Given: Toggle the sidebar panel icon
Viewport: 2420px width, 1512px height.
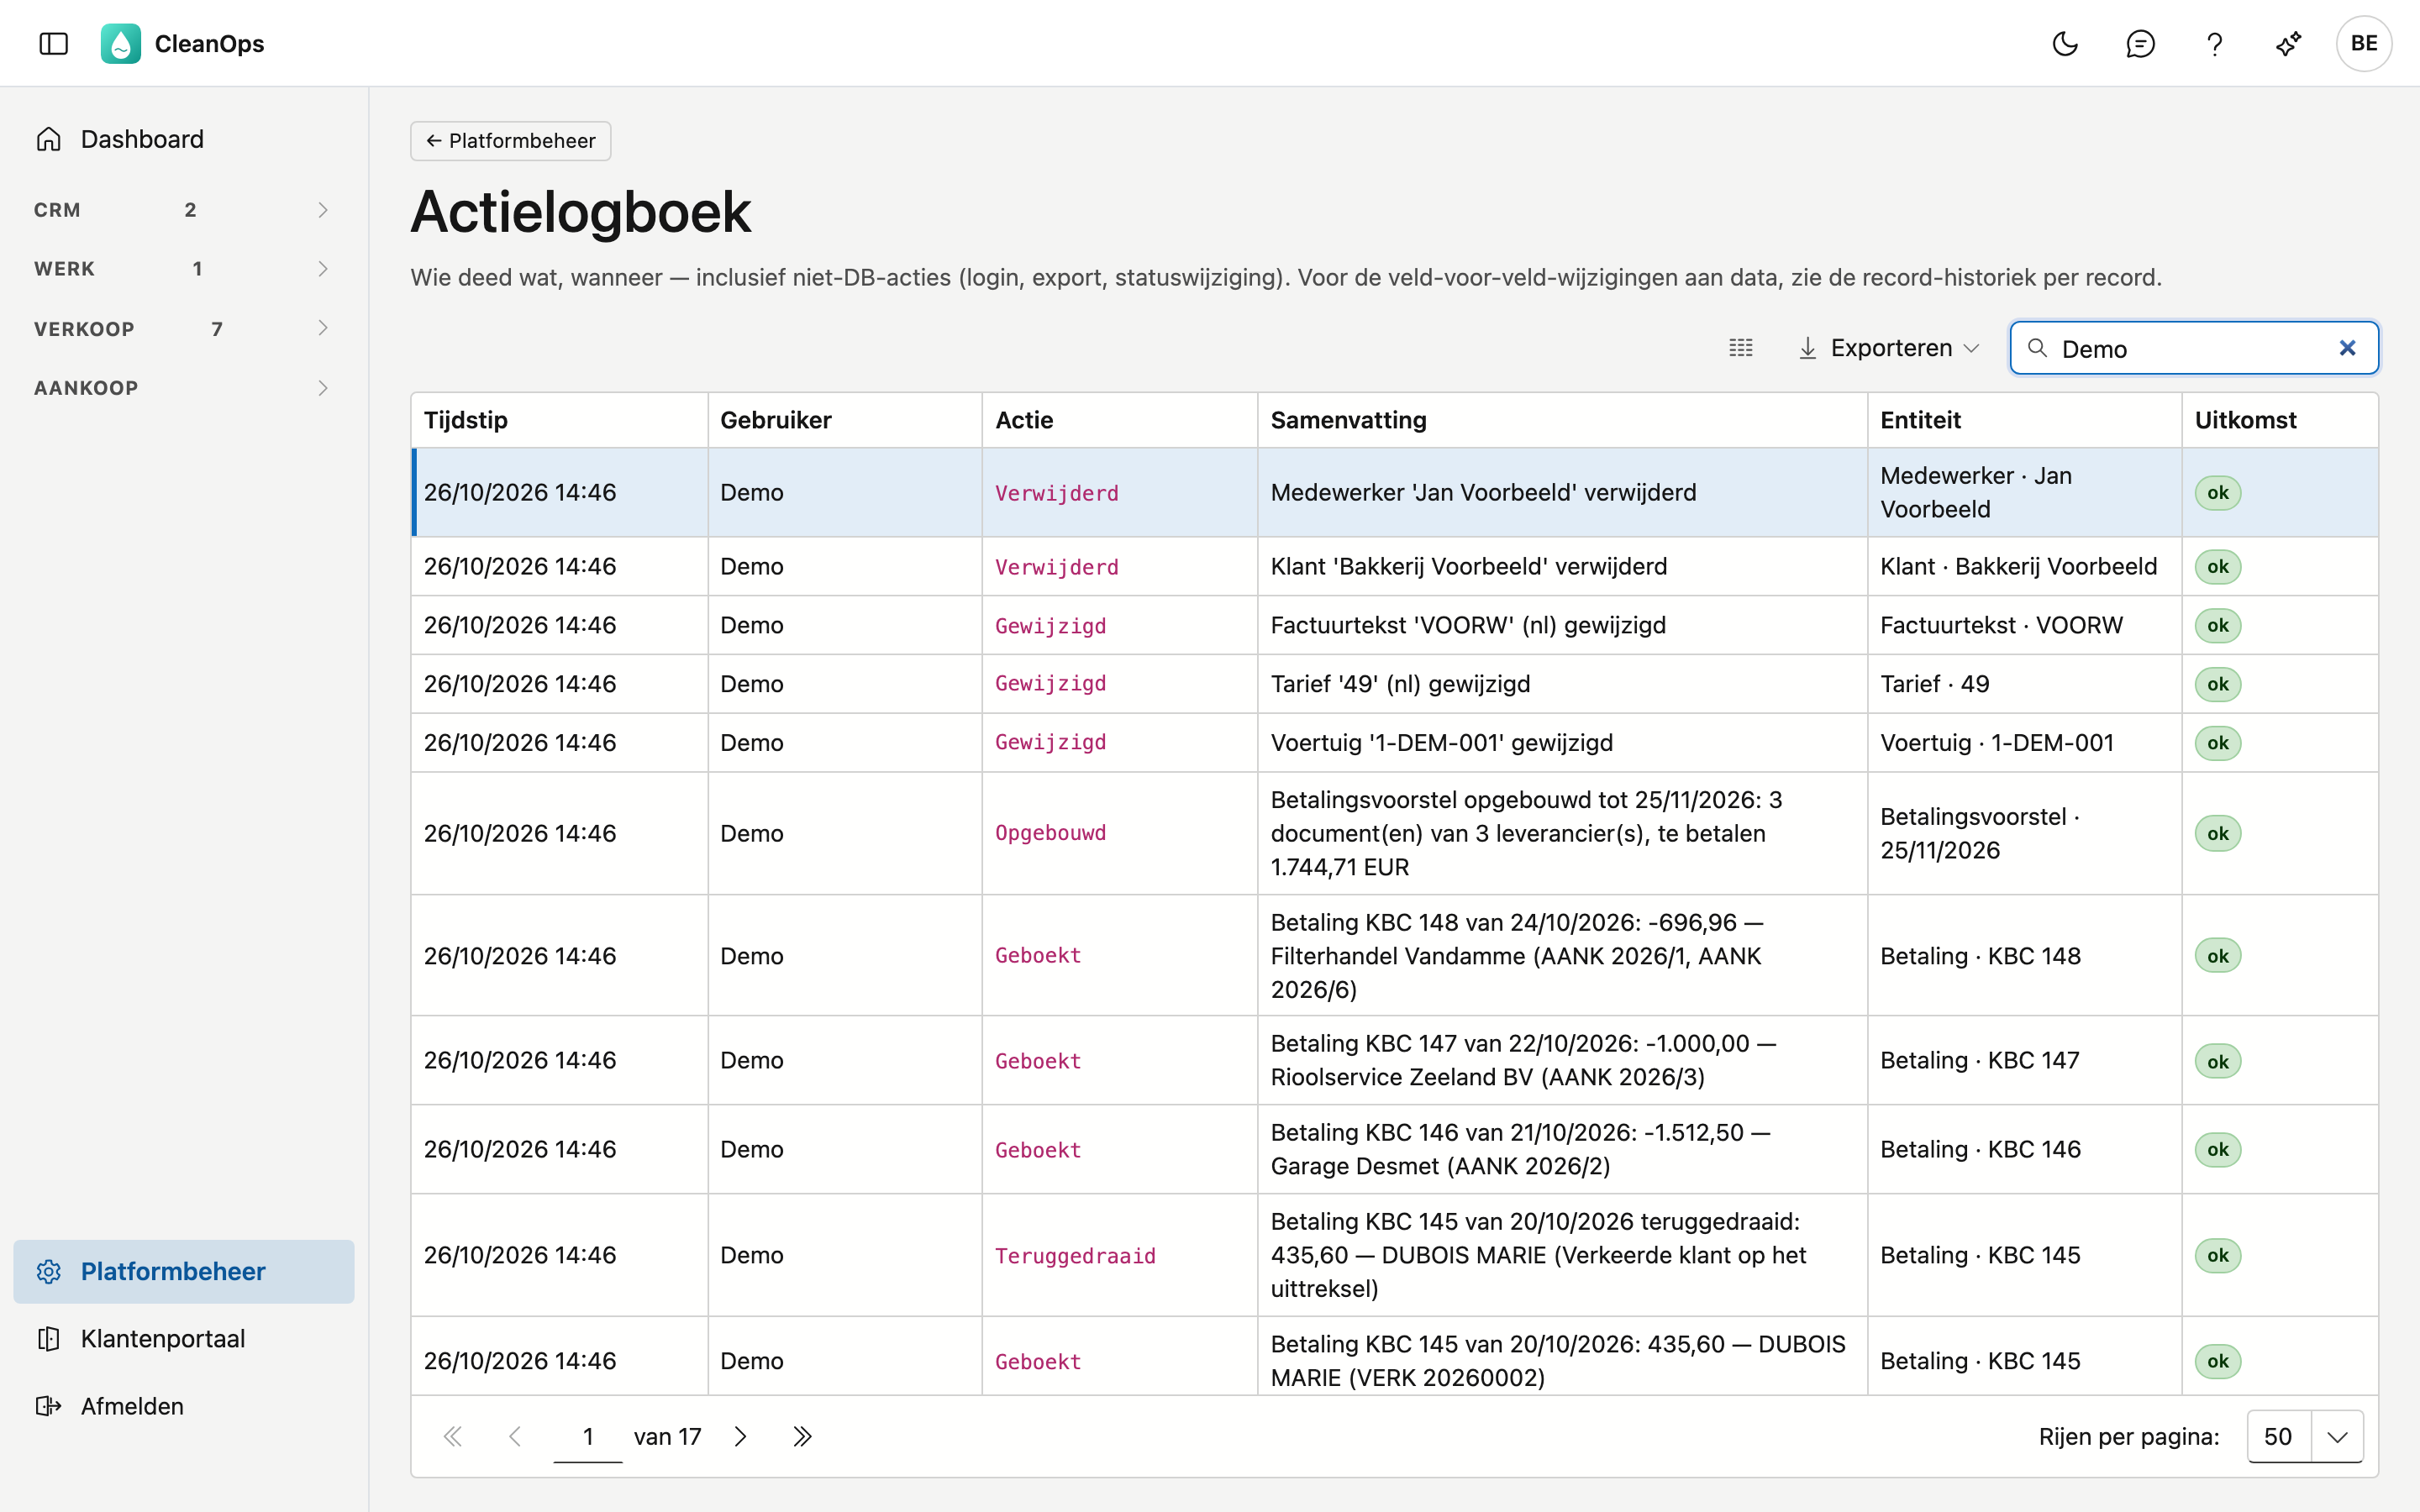Looking at the screenshot, I should click(54, 43).
